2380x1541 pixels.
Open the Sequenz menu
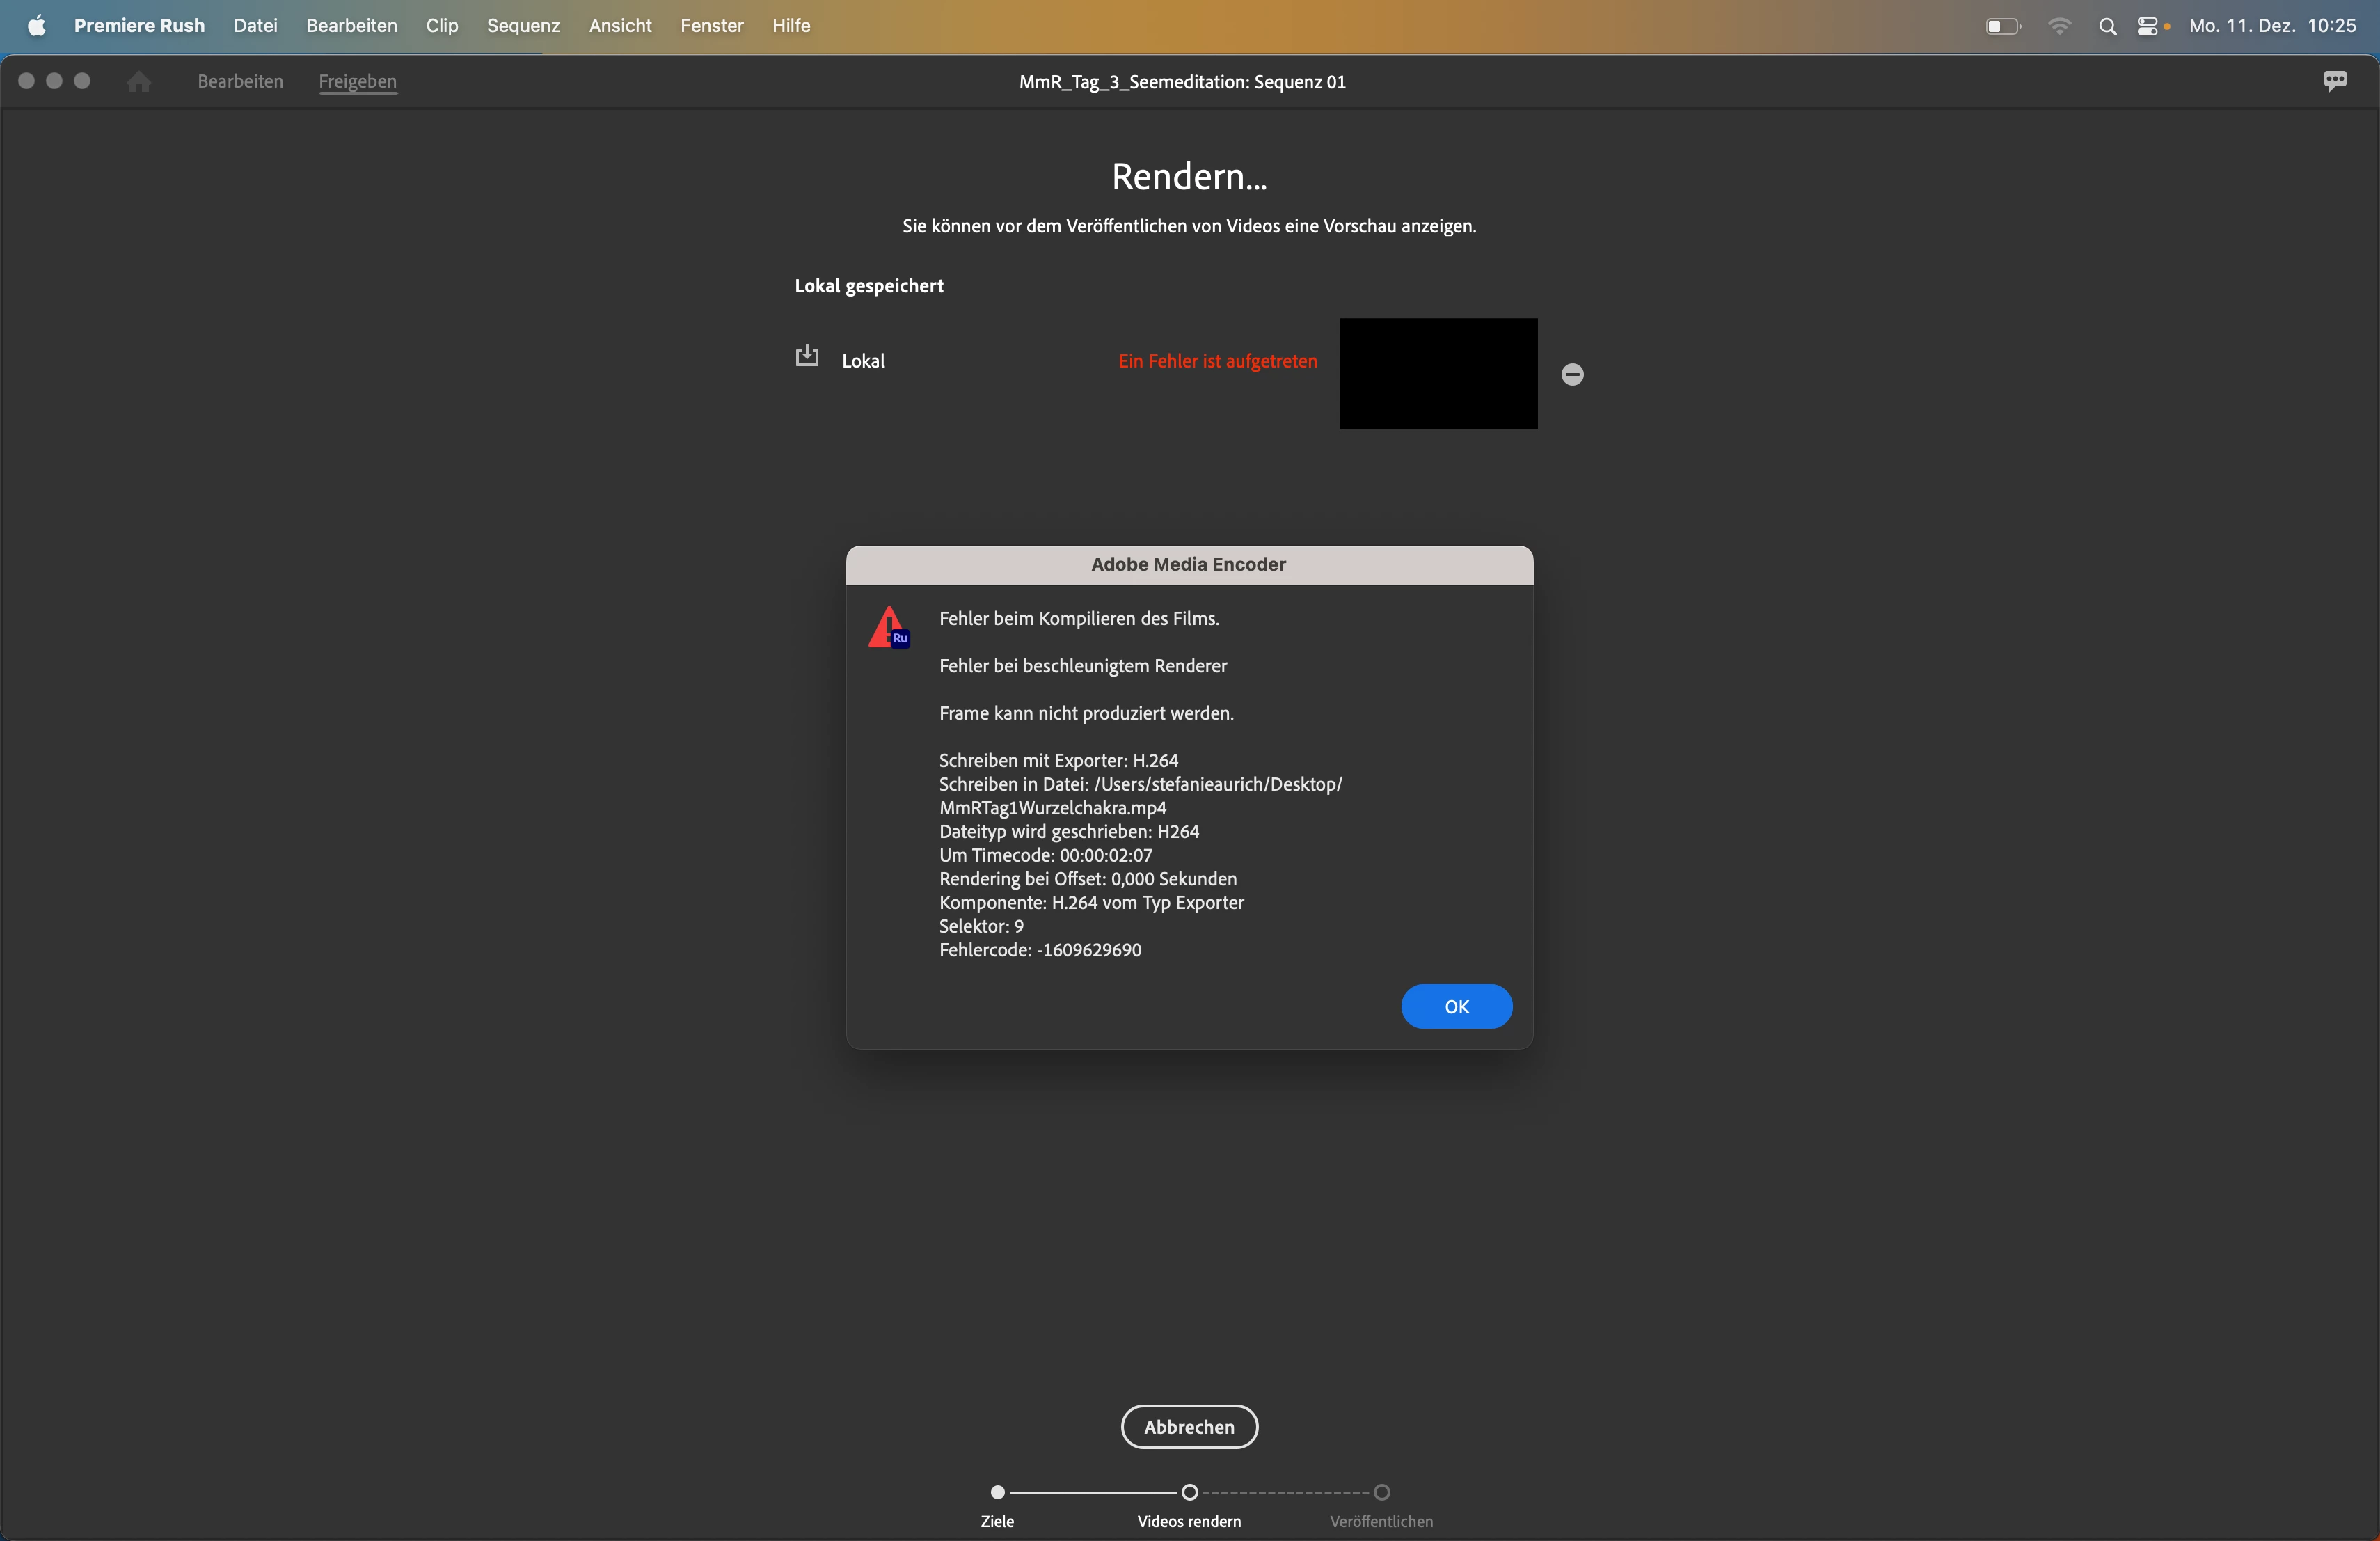(x=523, y=26)
